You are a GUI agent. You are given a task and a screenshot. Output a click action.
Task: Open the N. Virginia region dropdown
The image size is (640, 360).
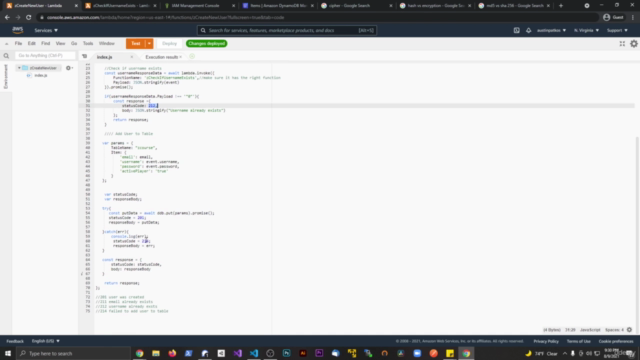coord(587,30)
